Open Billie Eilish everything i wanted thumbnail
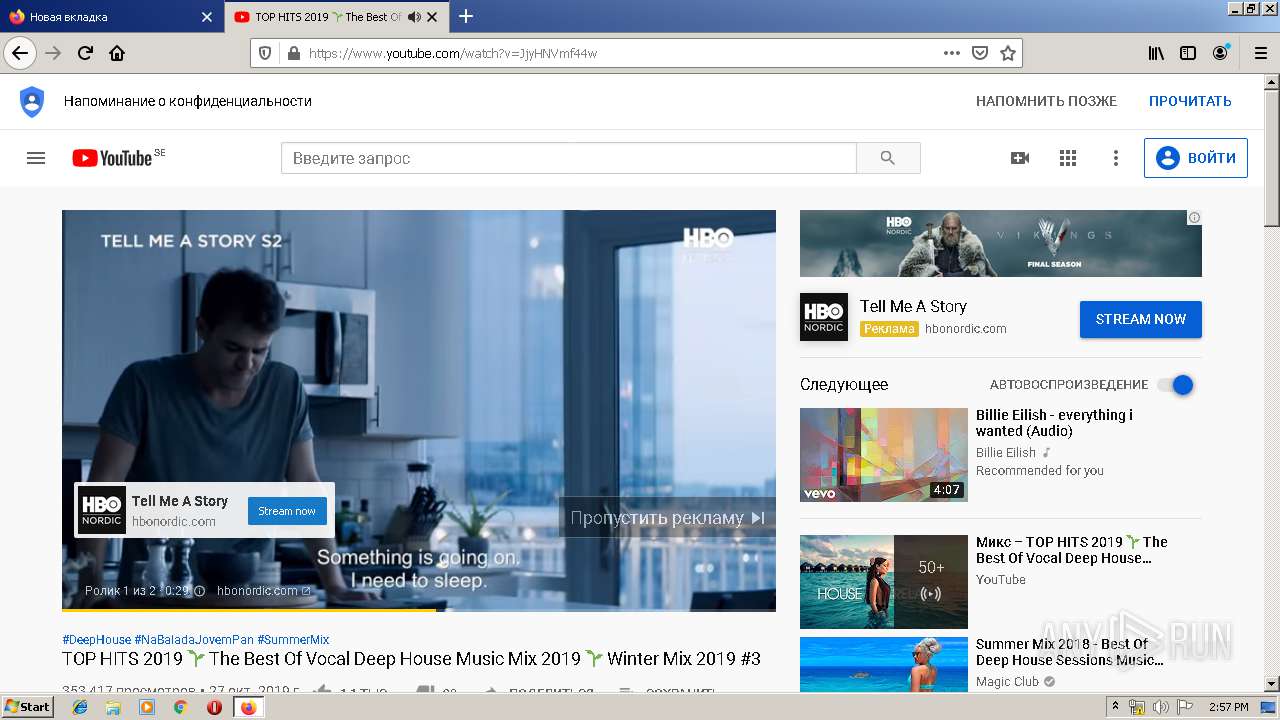1280x720 pixels. click(884, 455)
